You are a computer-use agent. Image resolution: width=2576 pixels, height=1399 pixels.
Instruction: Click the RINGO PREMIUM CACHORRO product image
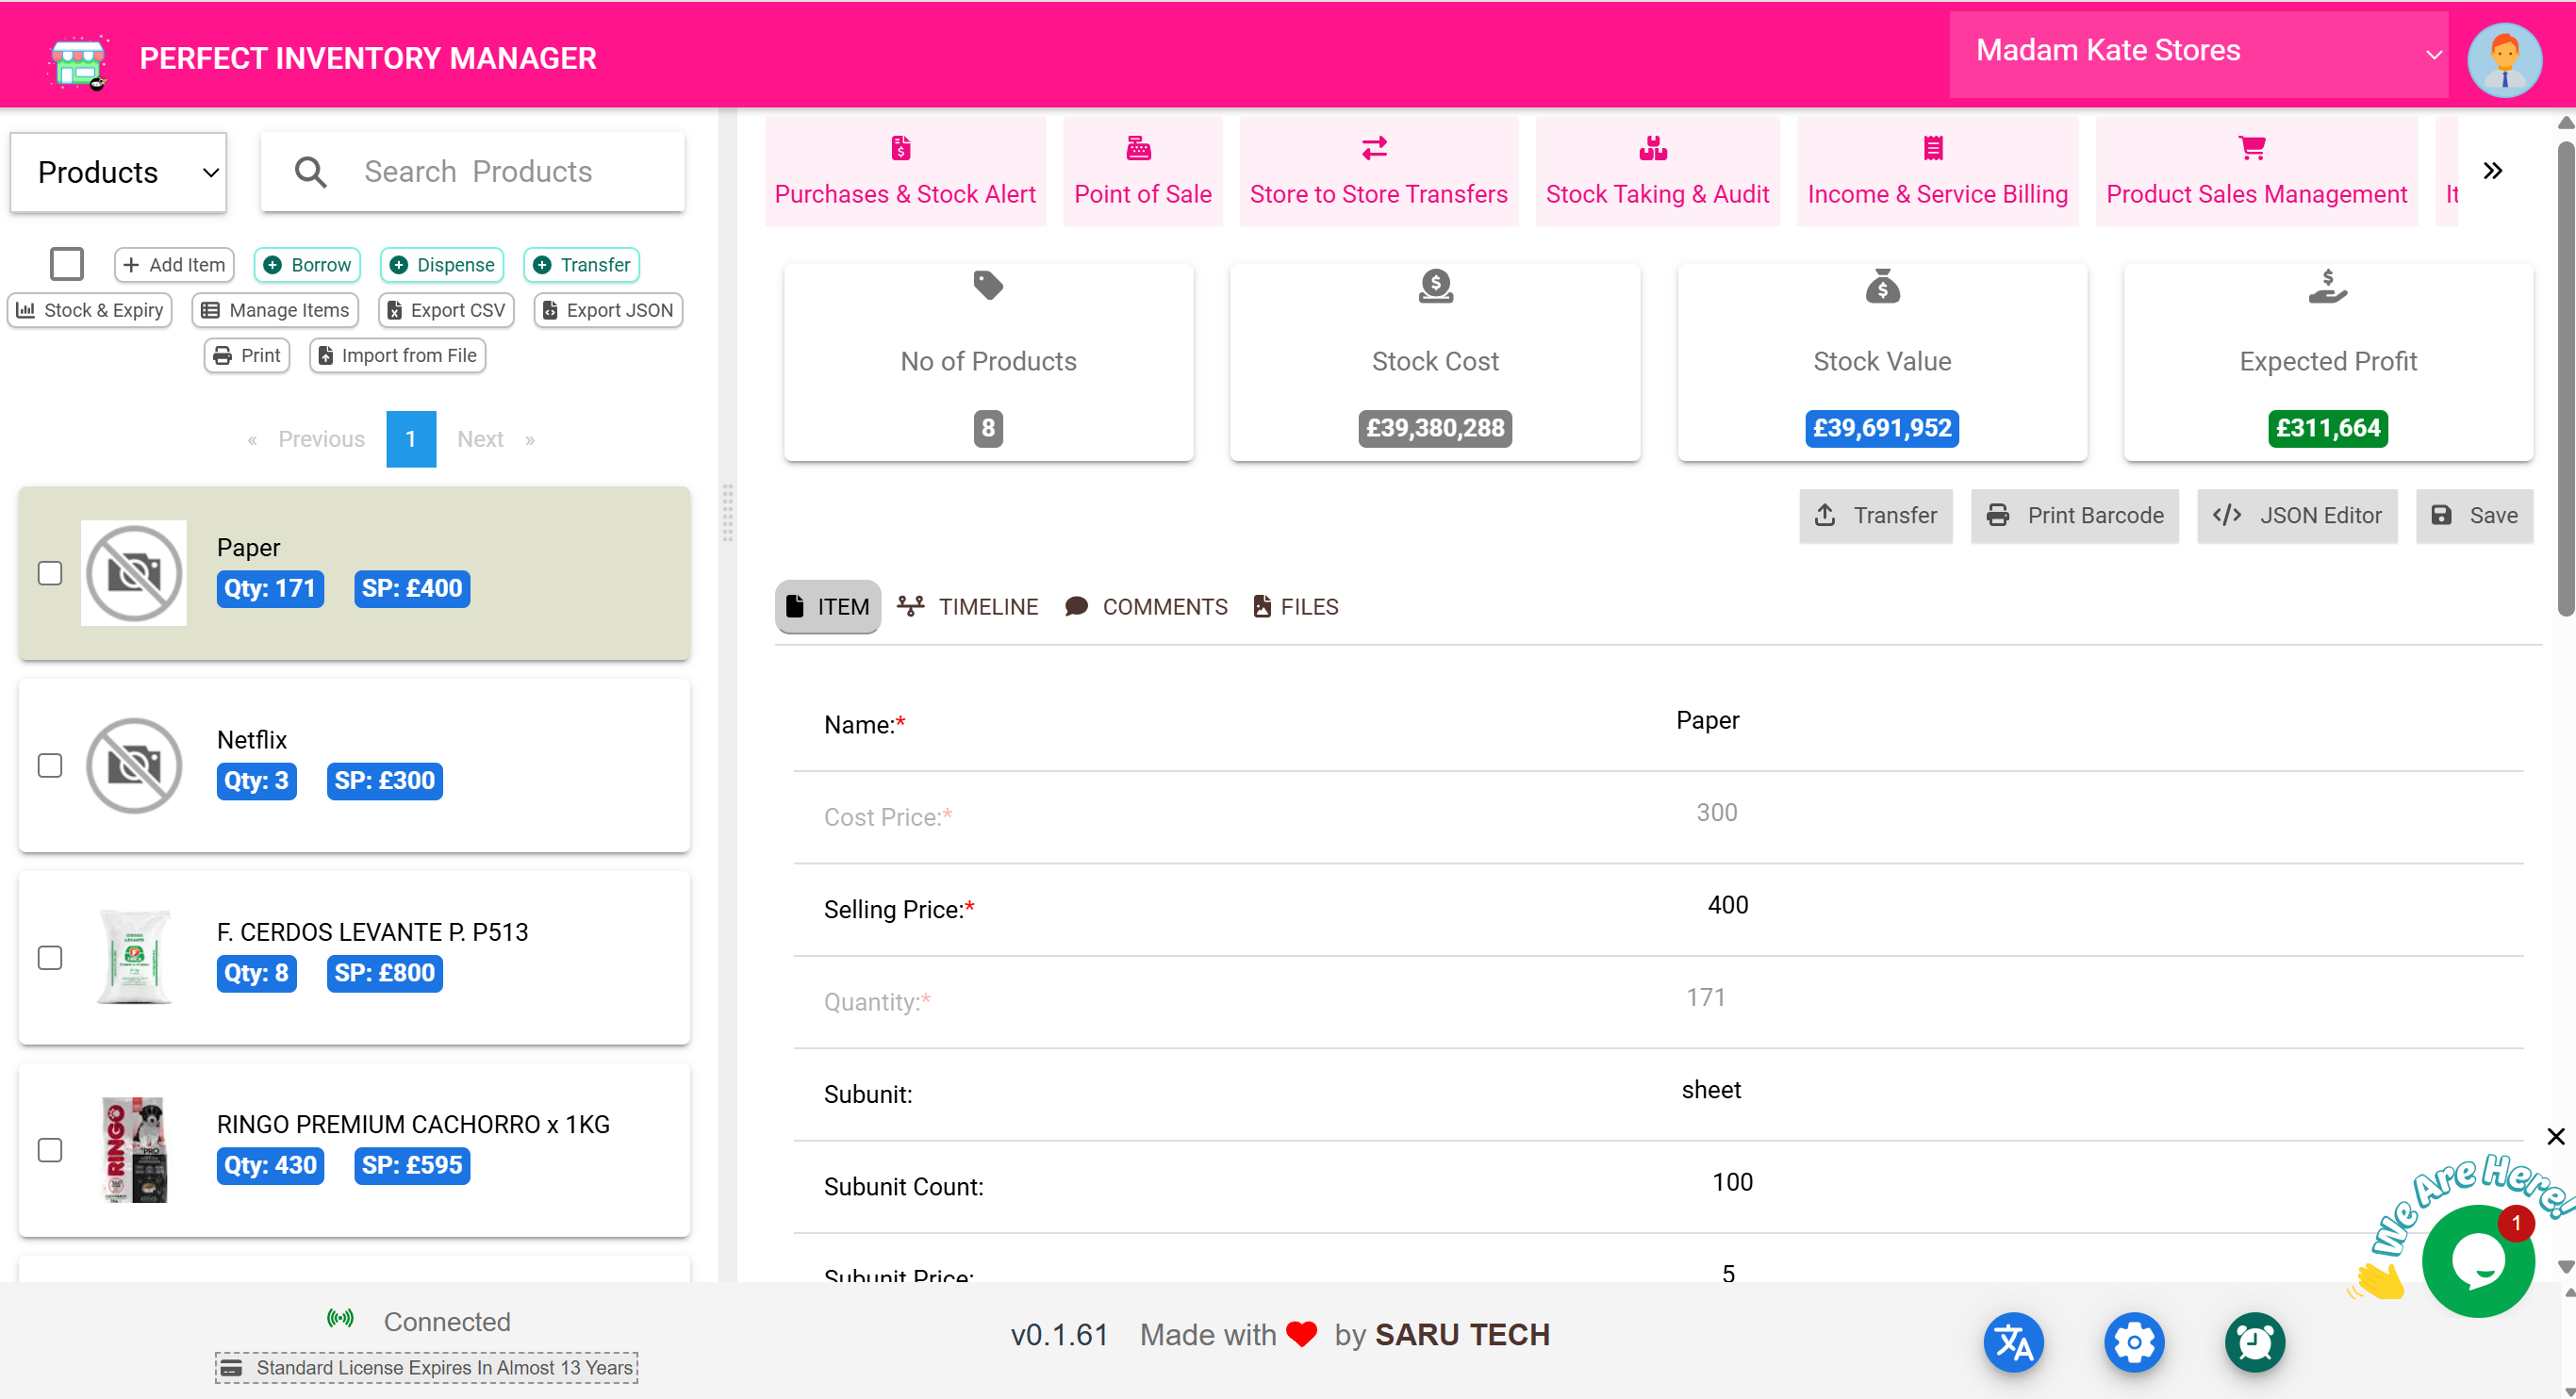[x=134, y=1150]
